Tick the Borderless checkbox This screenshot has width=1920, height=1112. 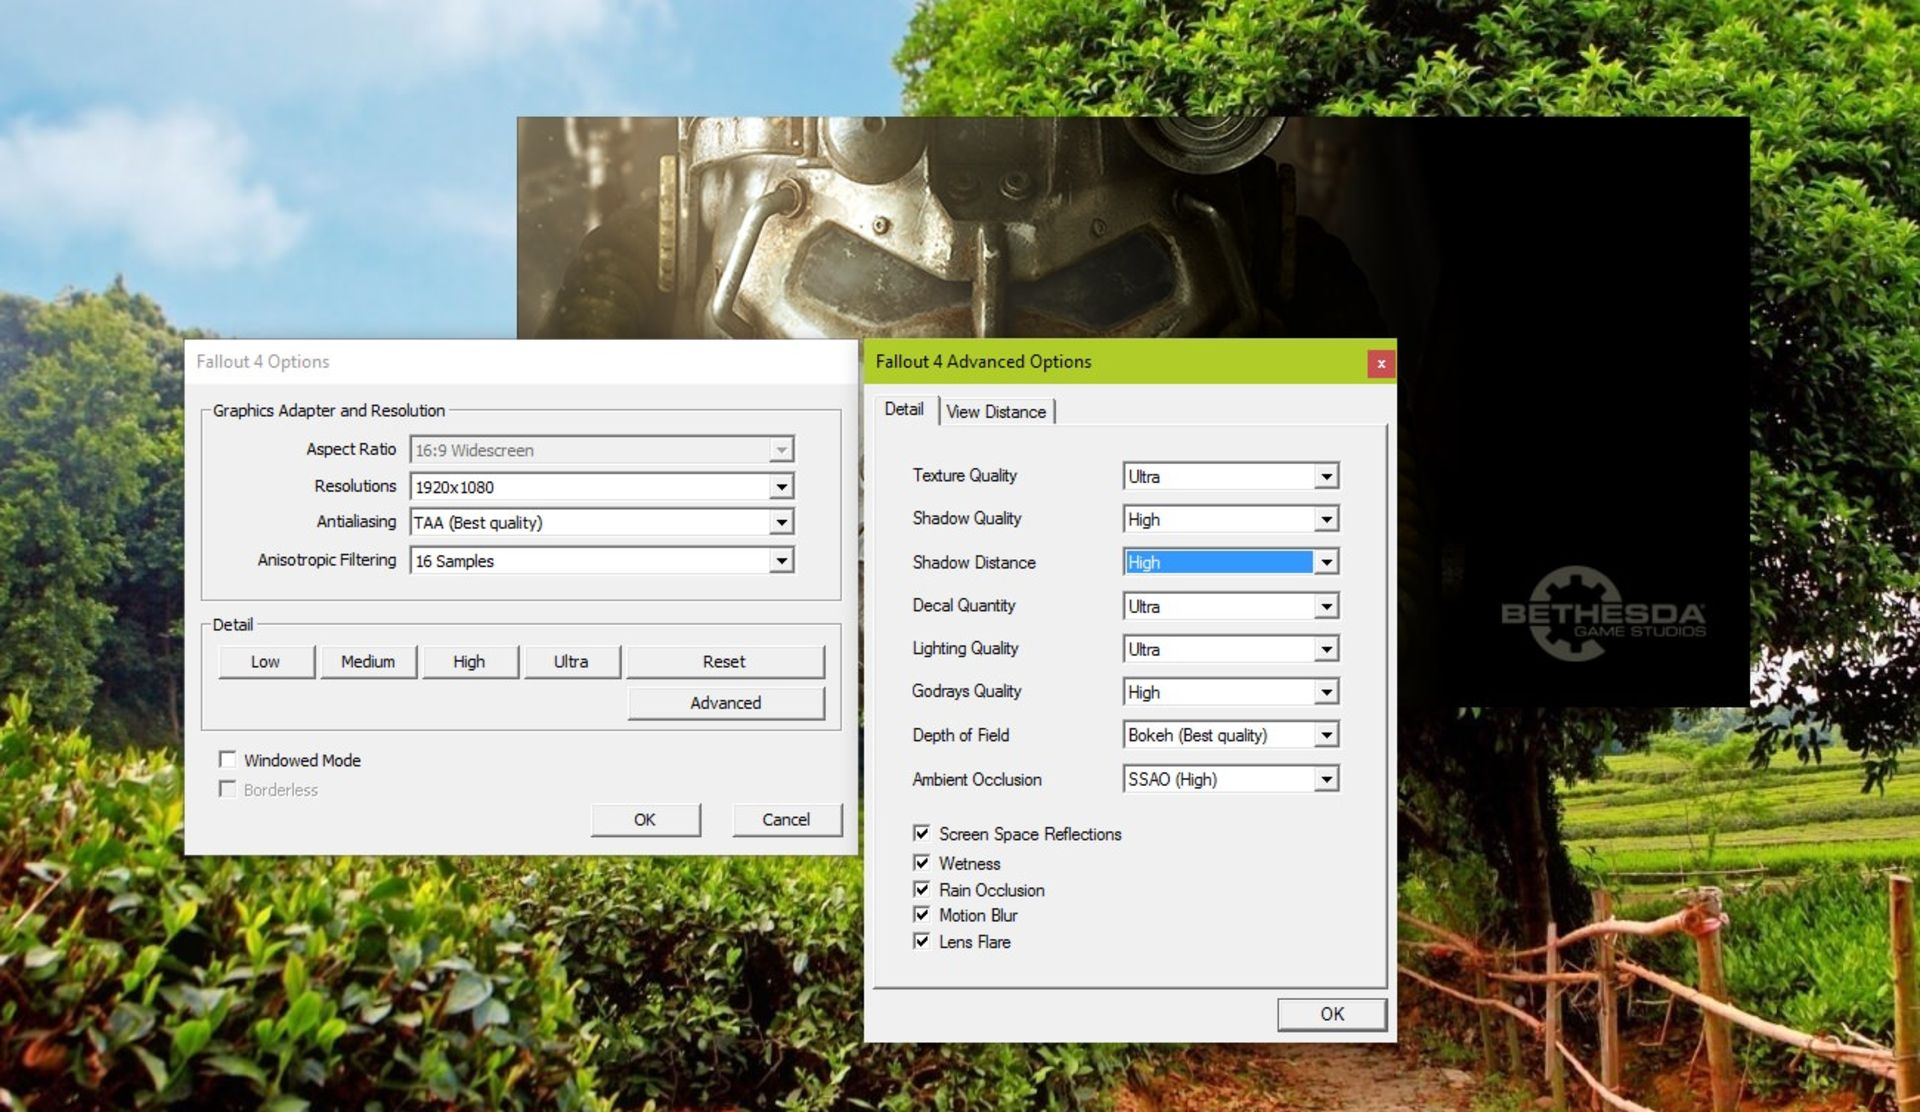(228, 790)
